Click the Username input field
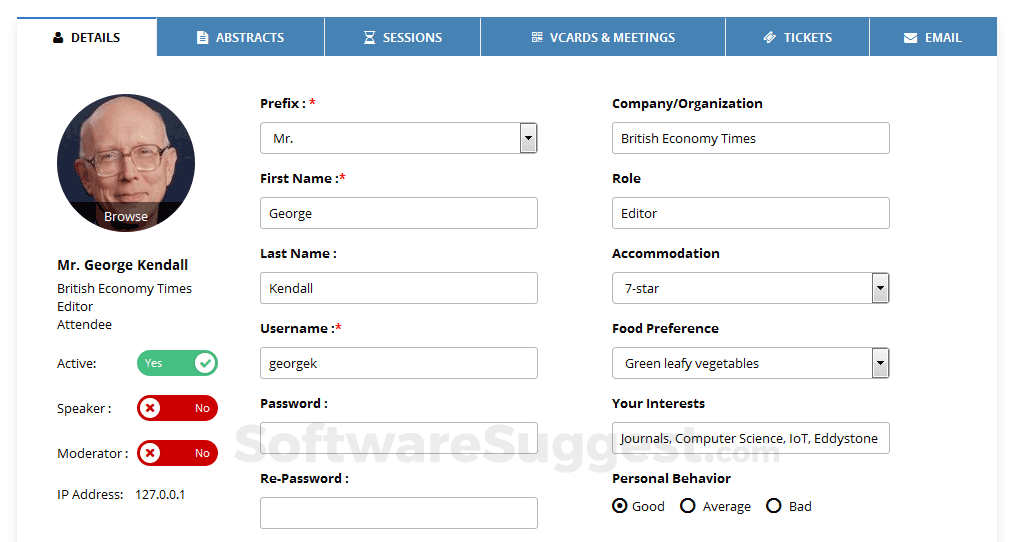 398,363
